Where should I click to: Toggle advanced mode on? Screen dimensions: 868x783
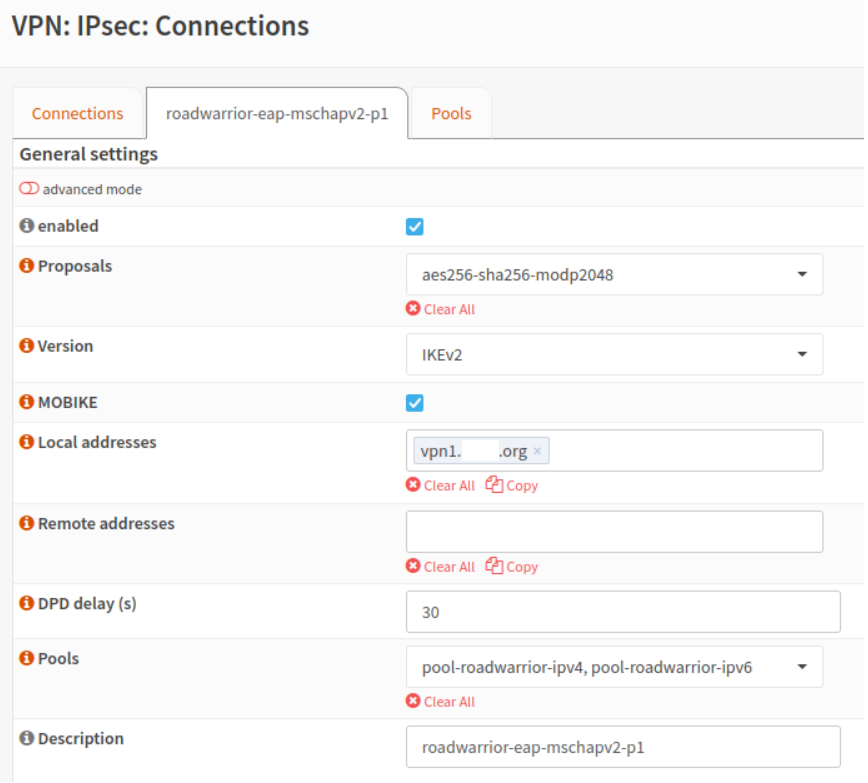(28, 188)
